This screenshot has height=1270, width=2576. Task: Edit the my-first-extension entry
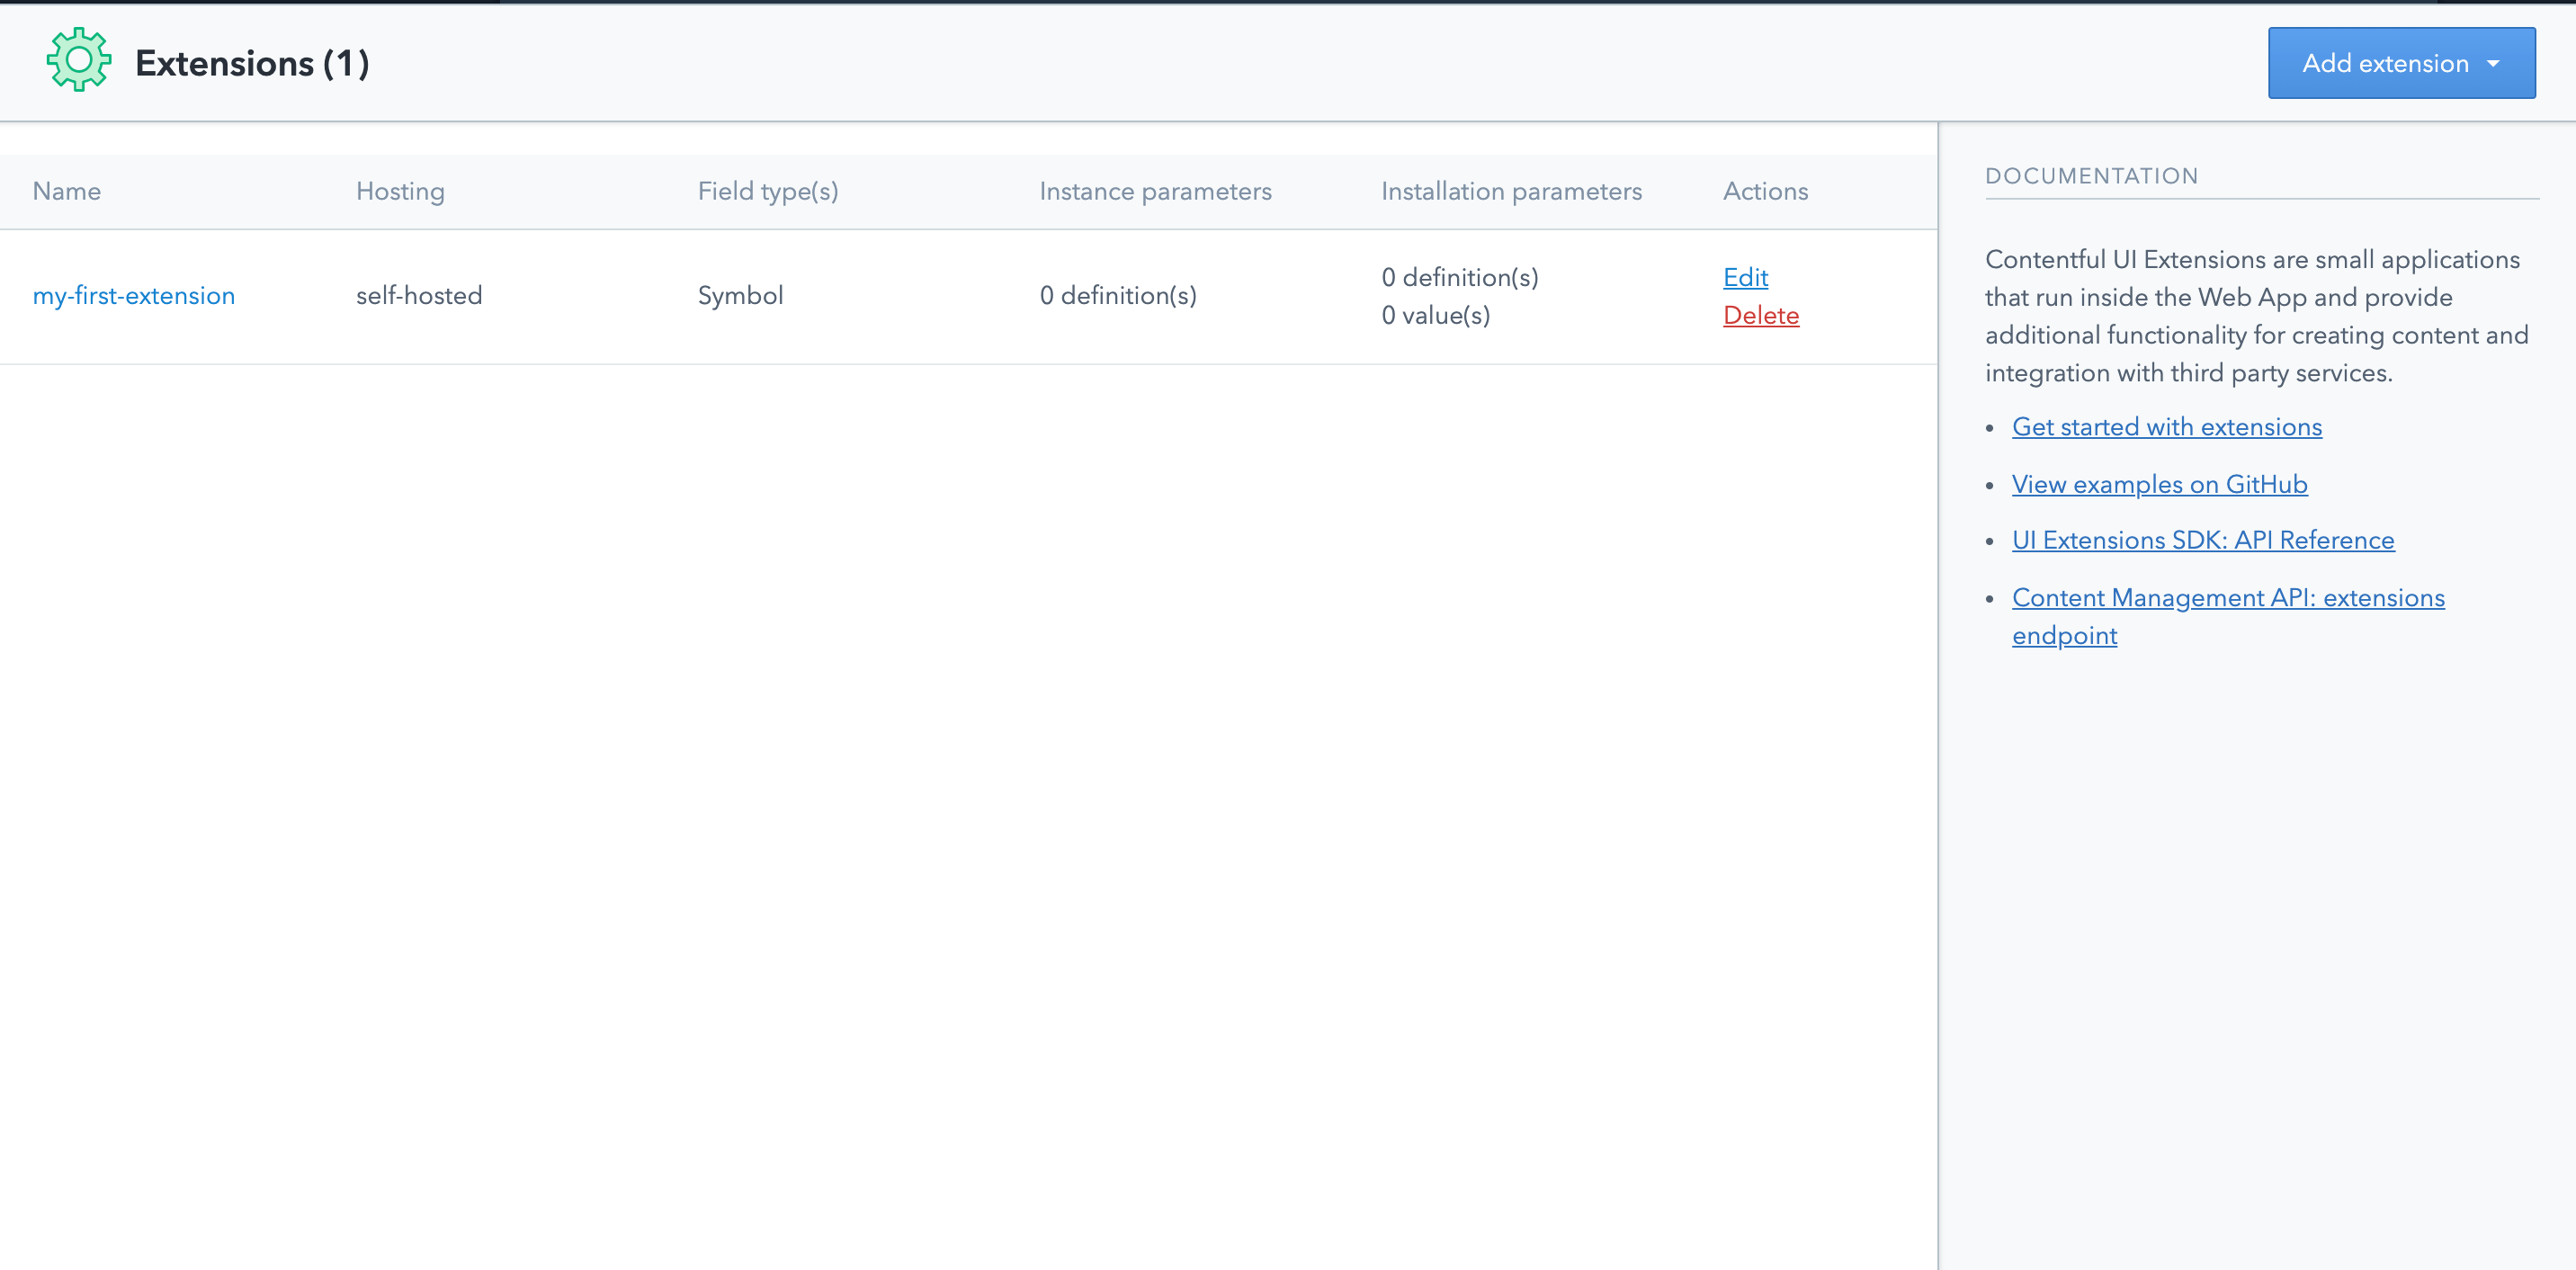click(1745, 277)
